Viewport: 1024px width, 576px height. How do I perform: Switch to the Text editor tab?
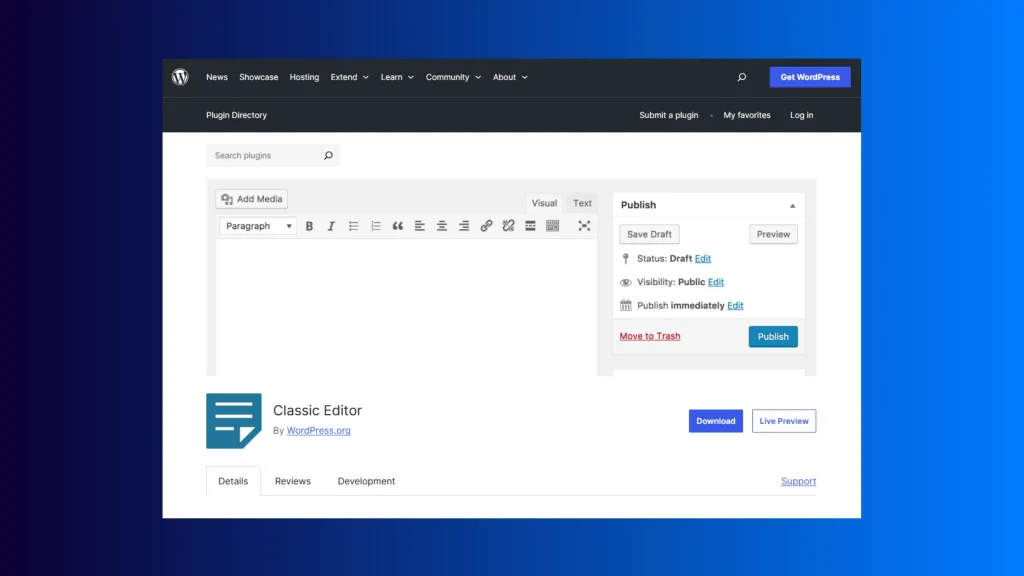[x=582, y=203]
